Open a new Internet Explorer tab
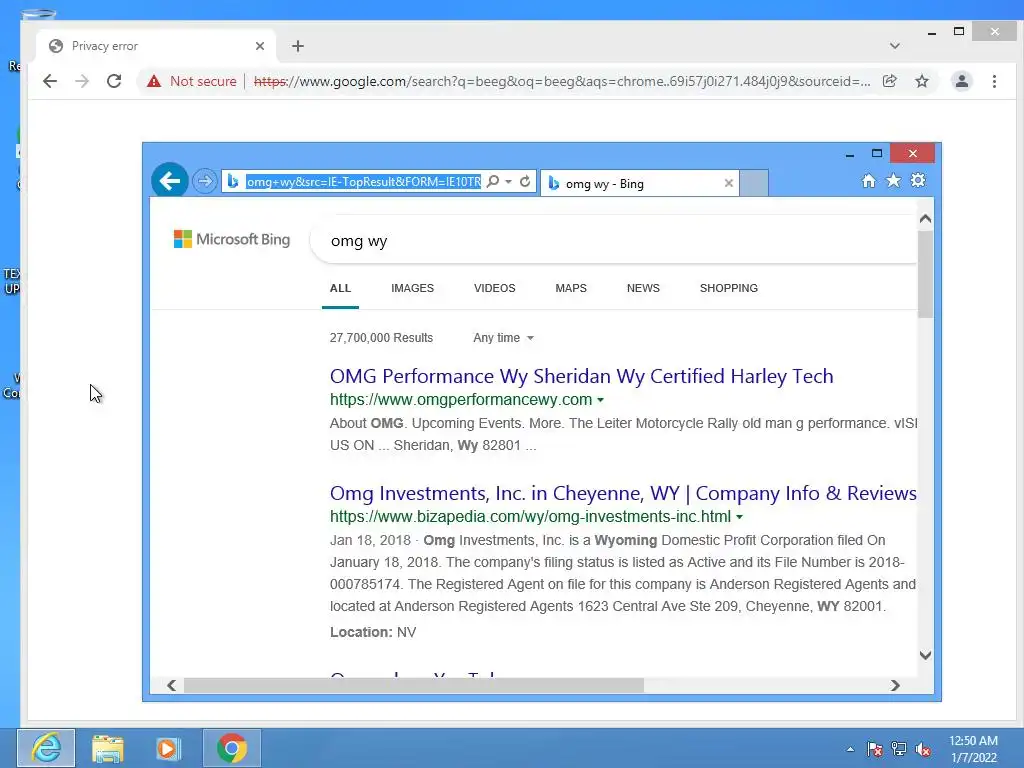 point(754,183)
